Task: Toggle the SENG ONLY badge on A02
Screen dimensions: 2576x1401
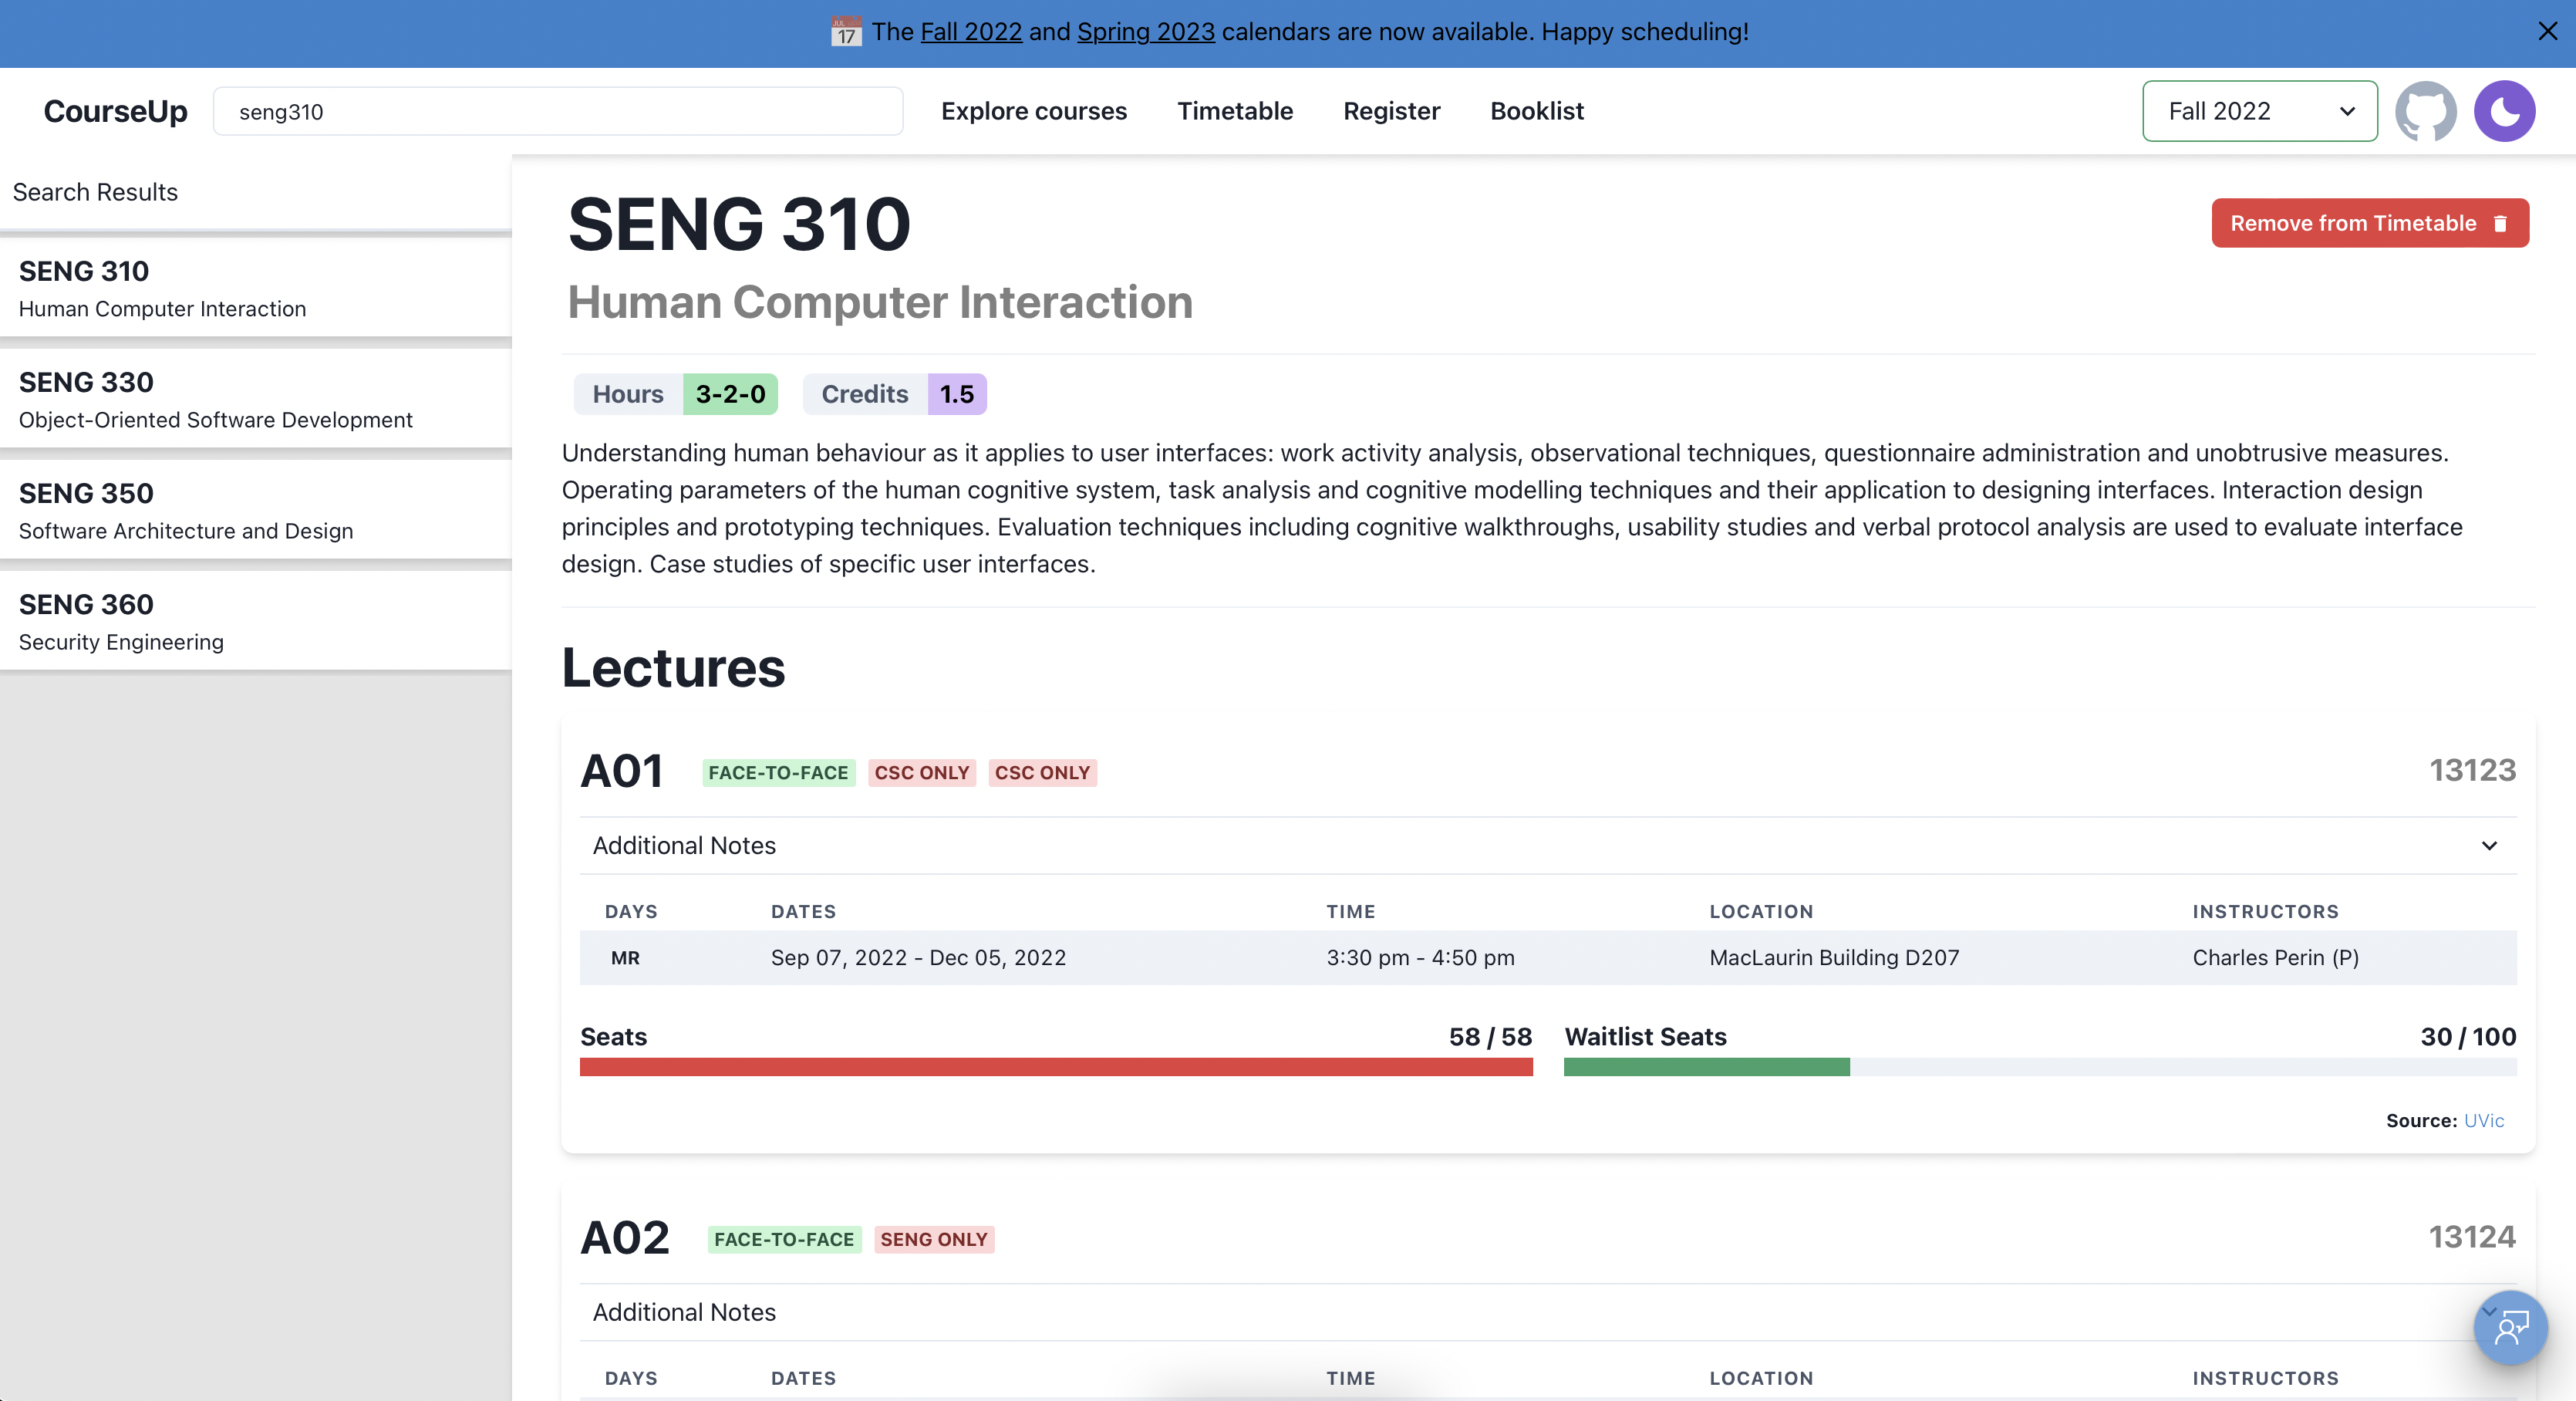Action: pyautogui.click(x=933, y=1240)
